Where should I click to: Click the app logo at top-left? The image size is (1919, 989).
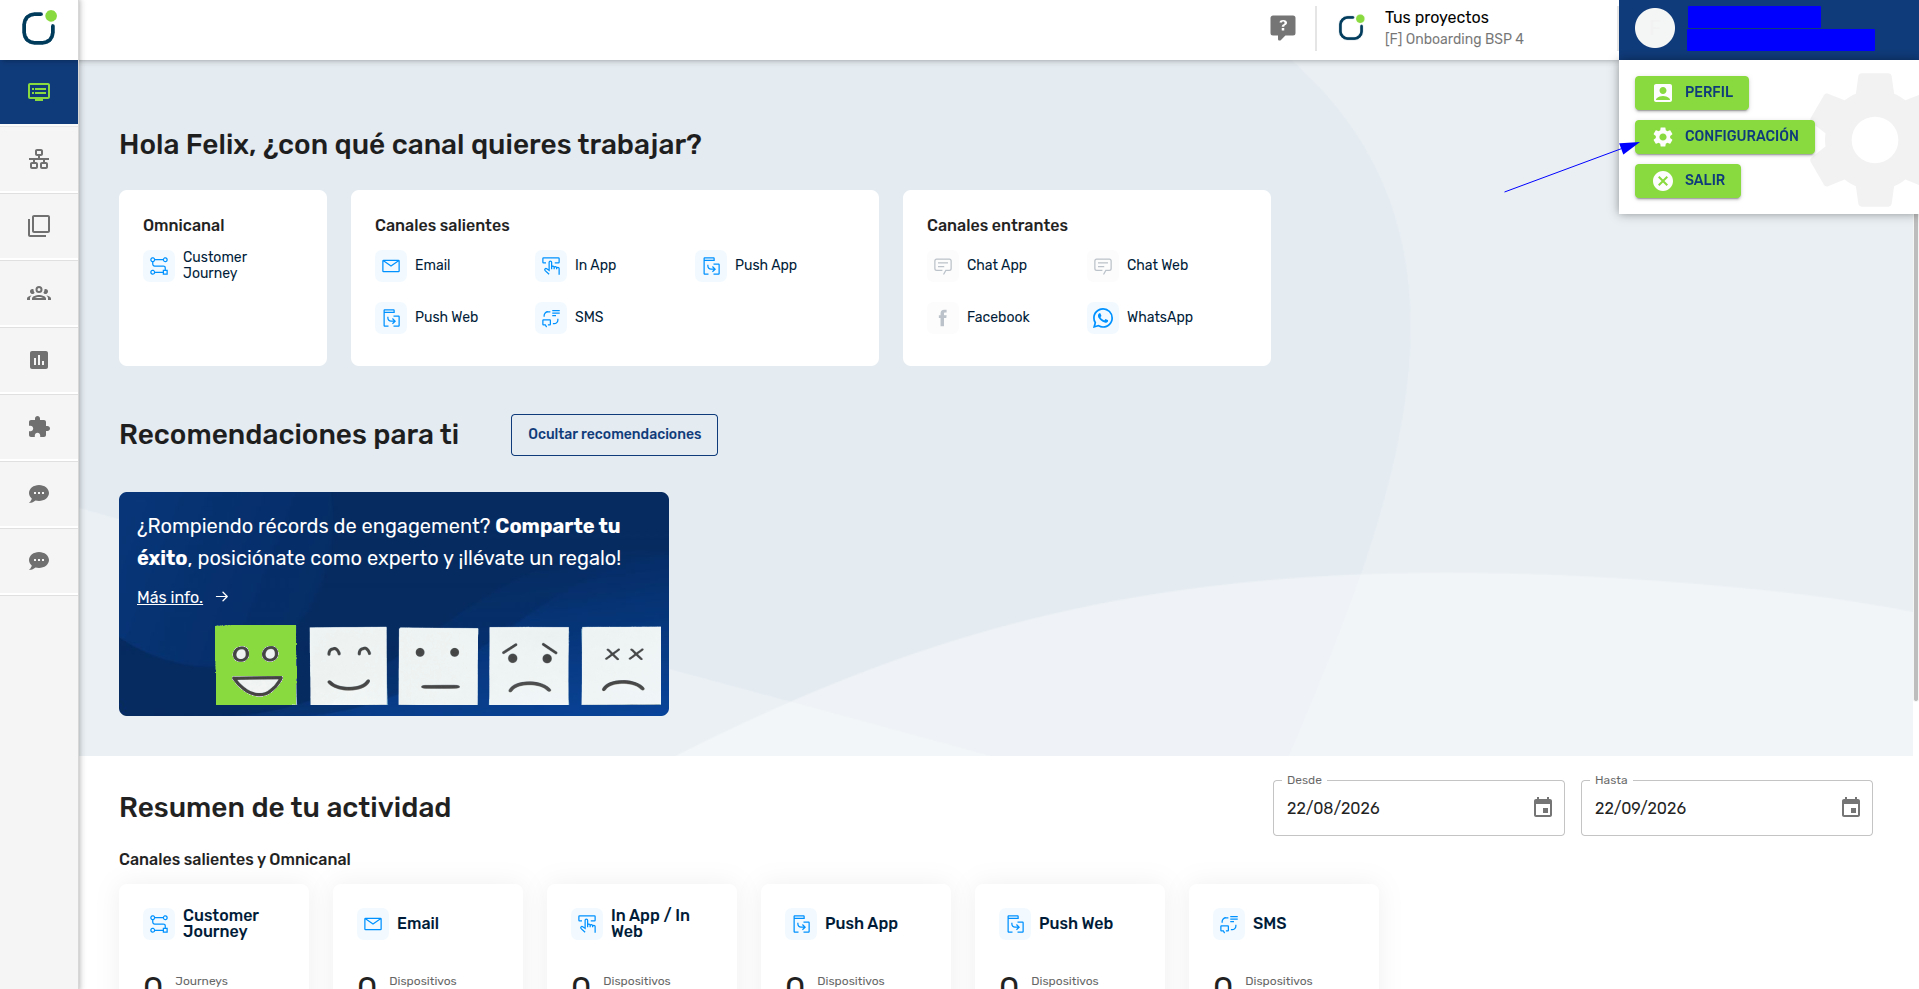click(39, 28)
